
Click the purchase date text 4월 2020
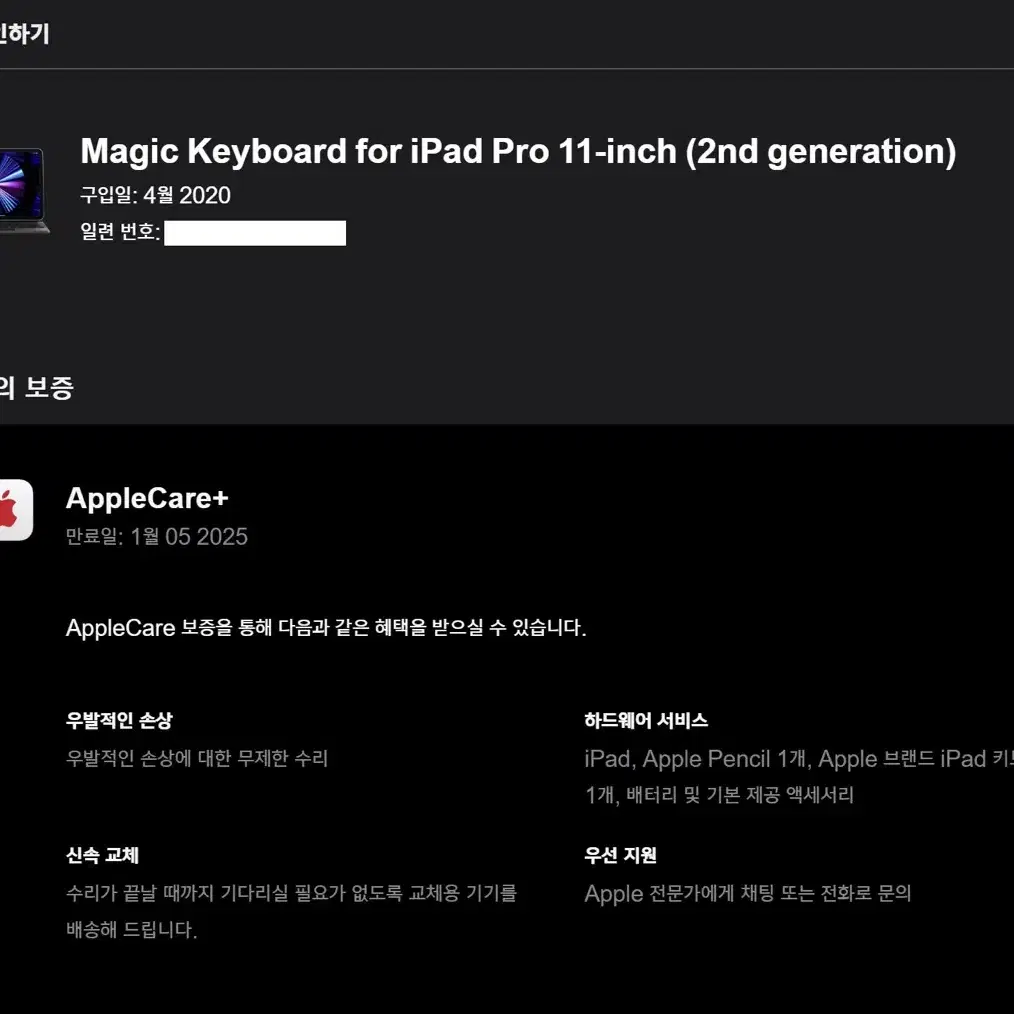pos(187,195)
